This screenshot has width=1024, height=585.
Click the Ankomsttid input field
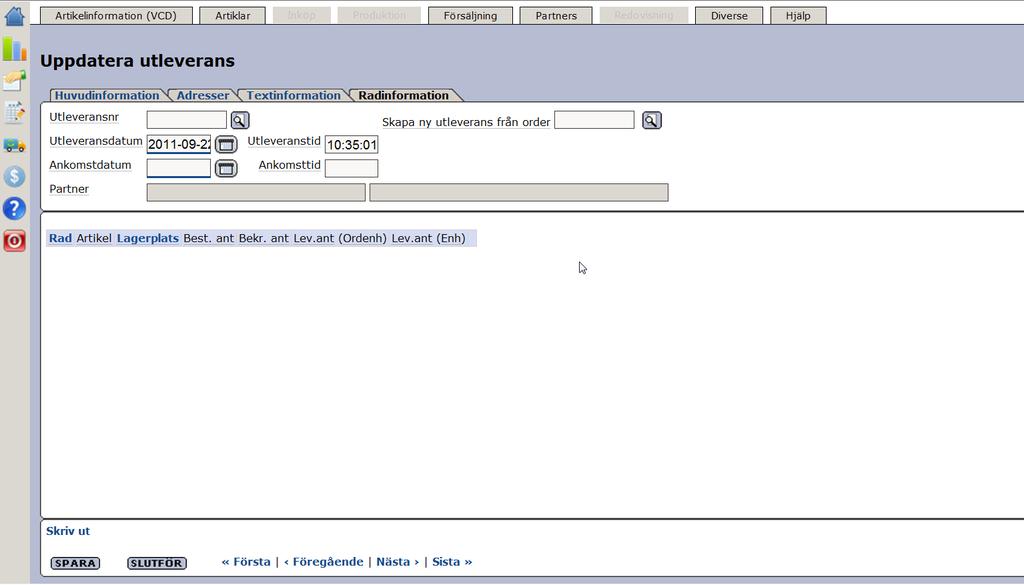pos(351,168)
